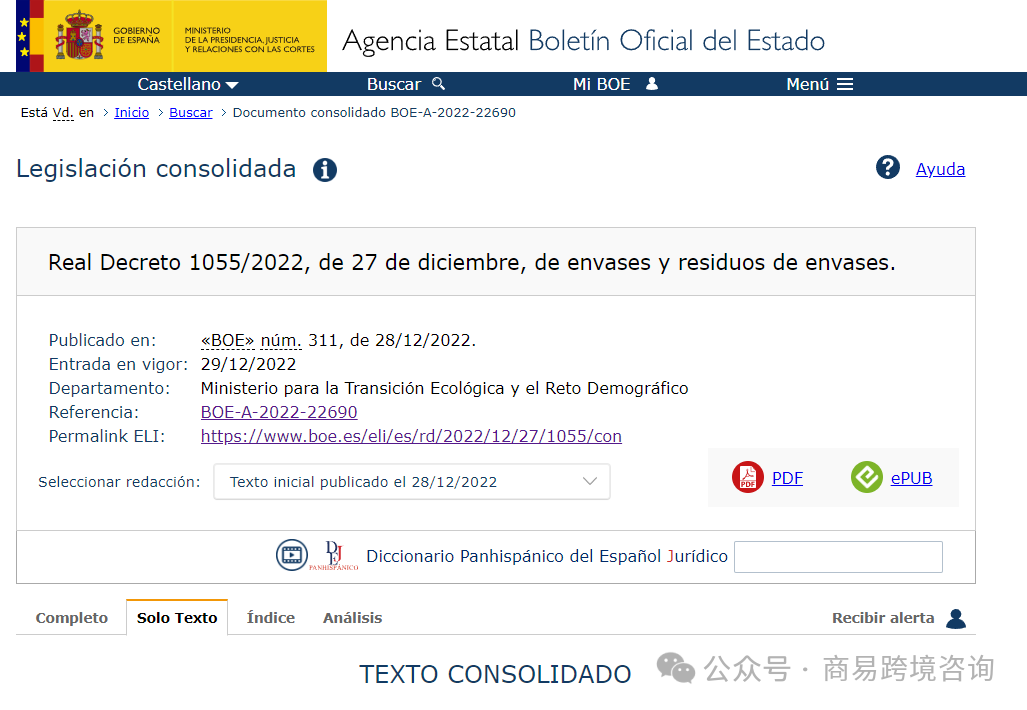Switch to the Completo tab

click(x=71, y=618)
